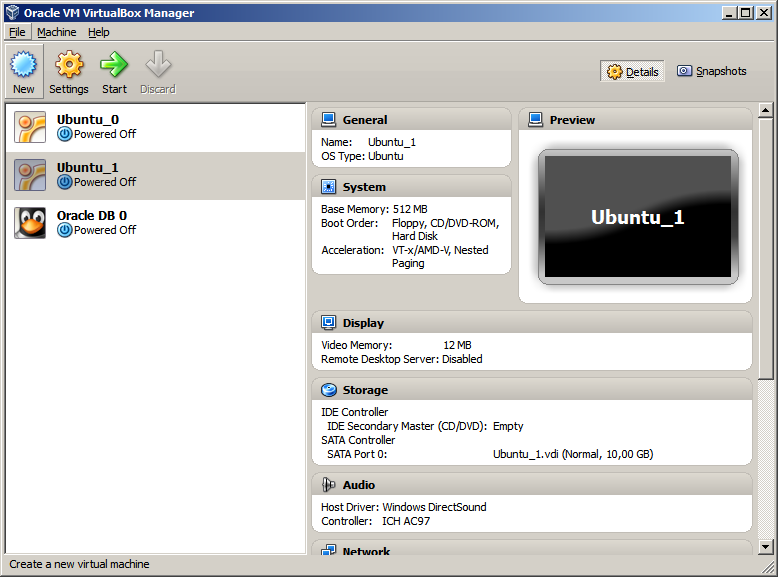Click the Boot Order value text
Screen dimensions: 778x577
tap(445, 230)
